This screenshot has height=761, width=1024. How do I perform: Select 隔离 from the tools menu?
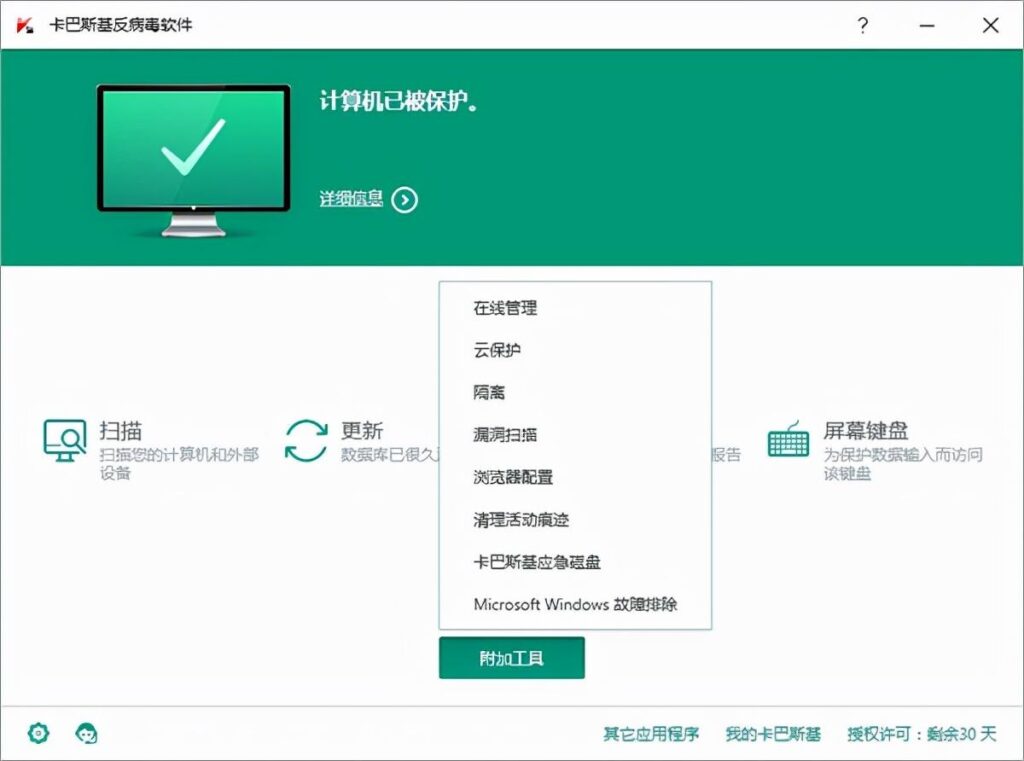[487, 392]
